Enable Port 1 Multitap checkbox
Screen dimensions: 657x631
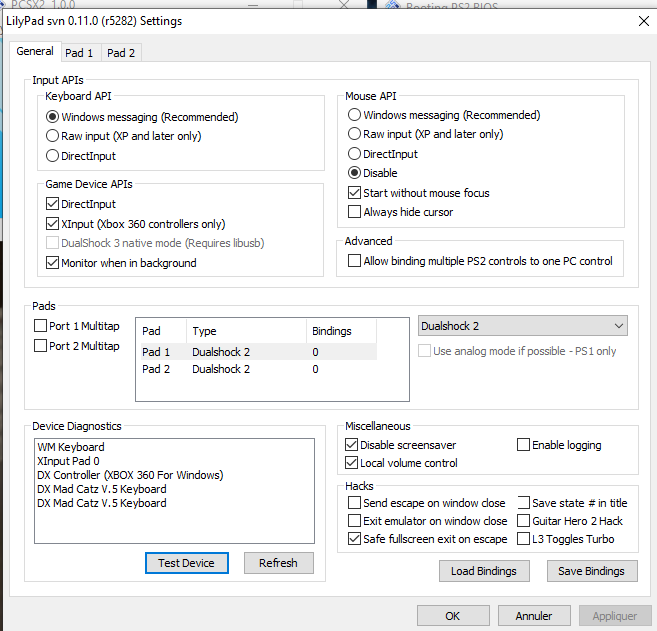(41, 326)
